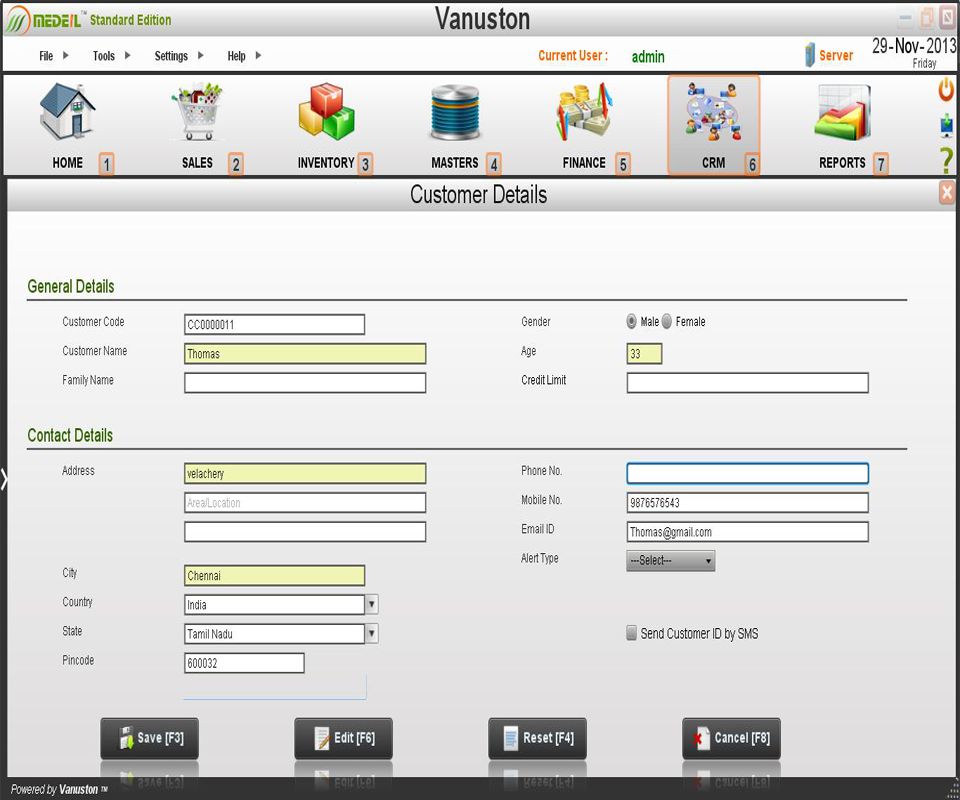
Task: Click the Reset [F4] button
Action: pos(538,738)
